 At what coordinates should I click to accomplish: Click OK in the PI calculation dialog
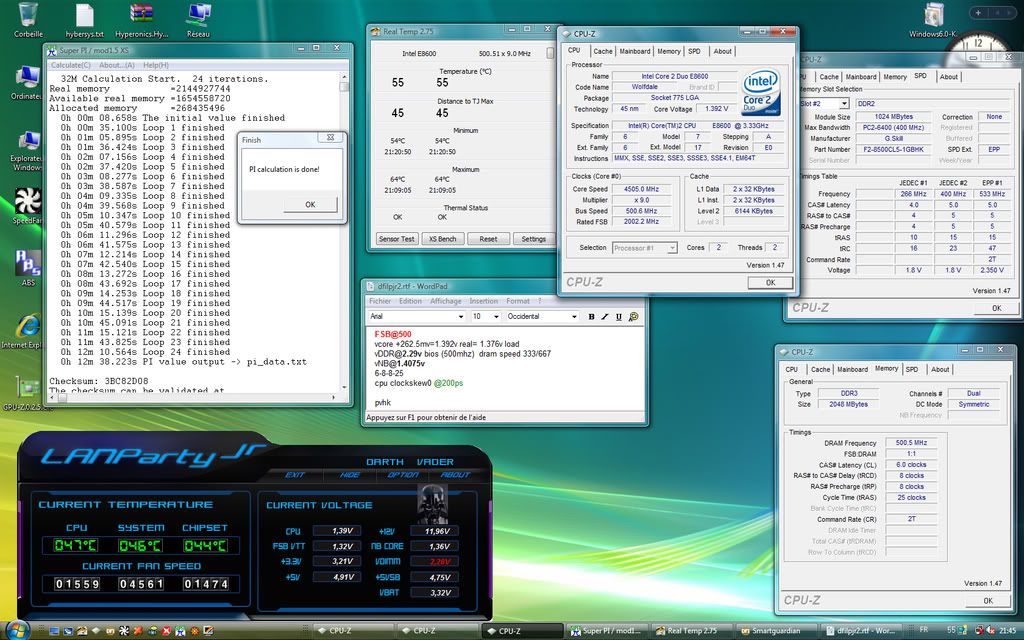(x=309, y=204)
